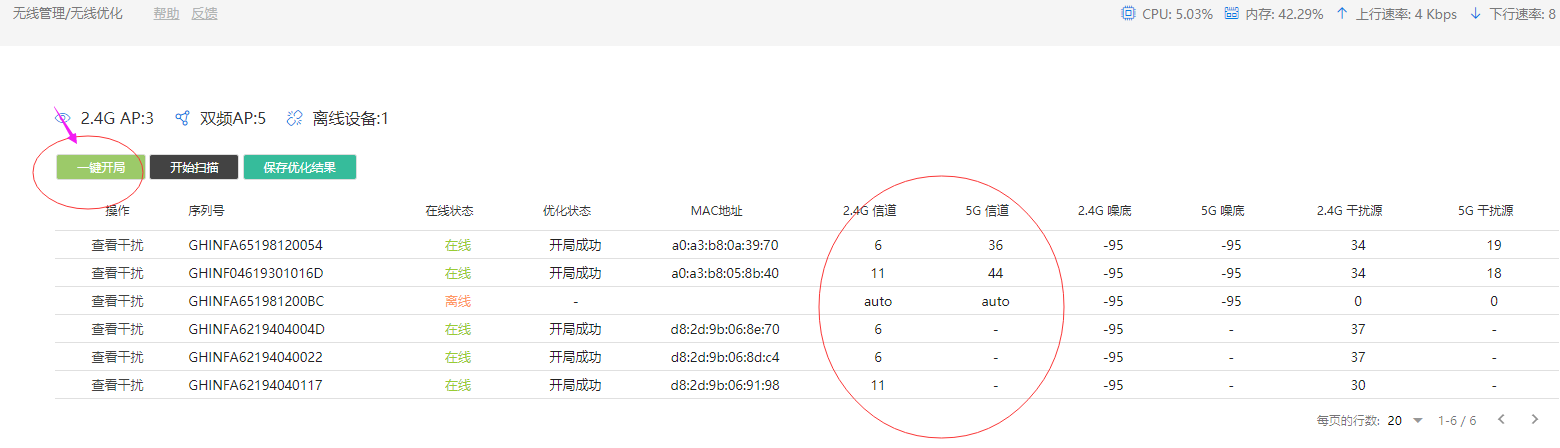Screen dimensions: 1560x448
Task: Click the upload speed arrow icon
Action: (1343, 14)
